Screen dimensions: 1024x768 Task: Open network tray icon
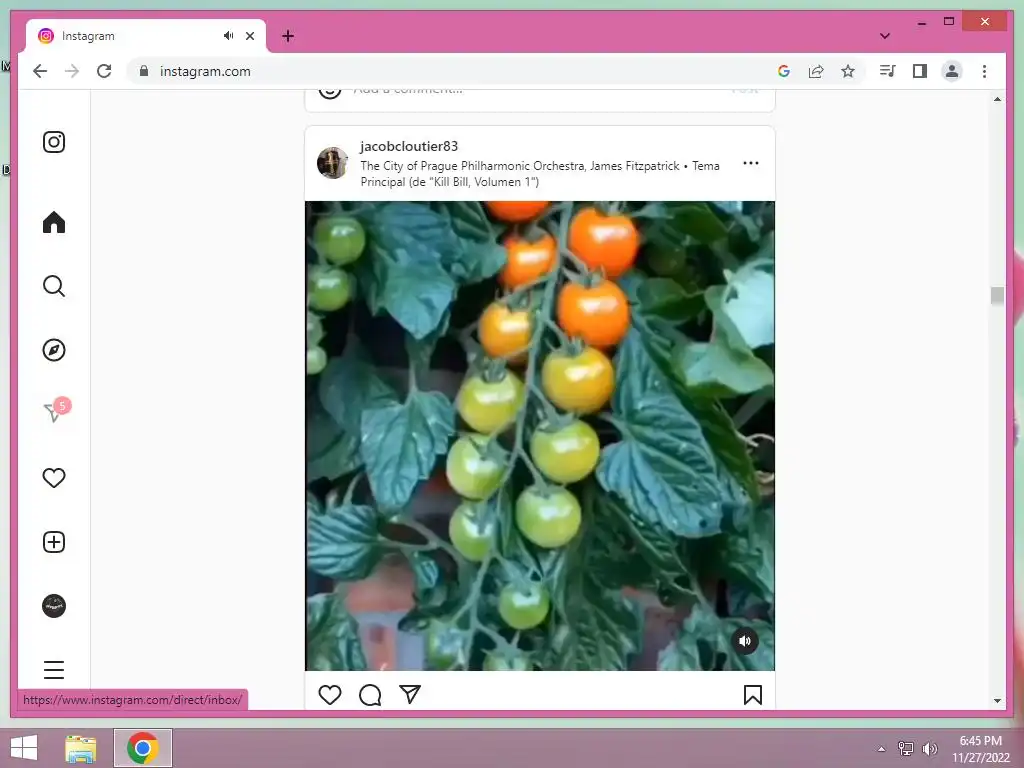(x=905, y=748)
